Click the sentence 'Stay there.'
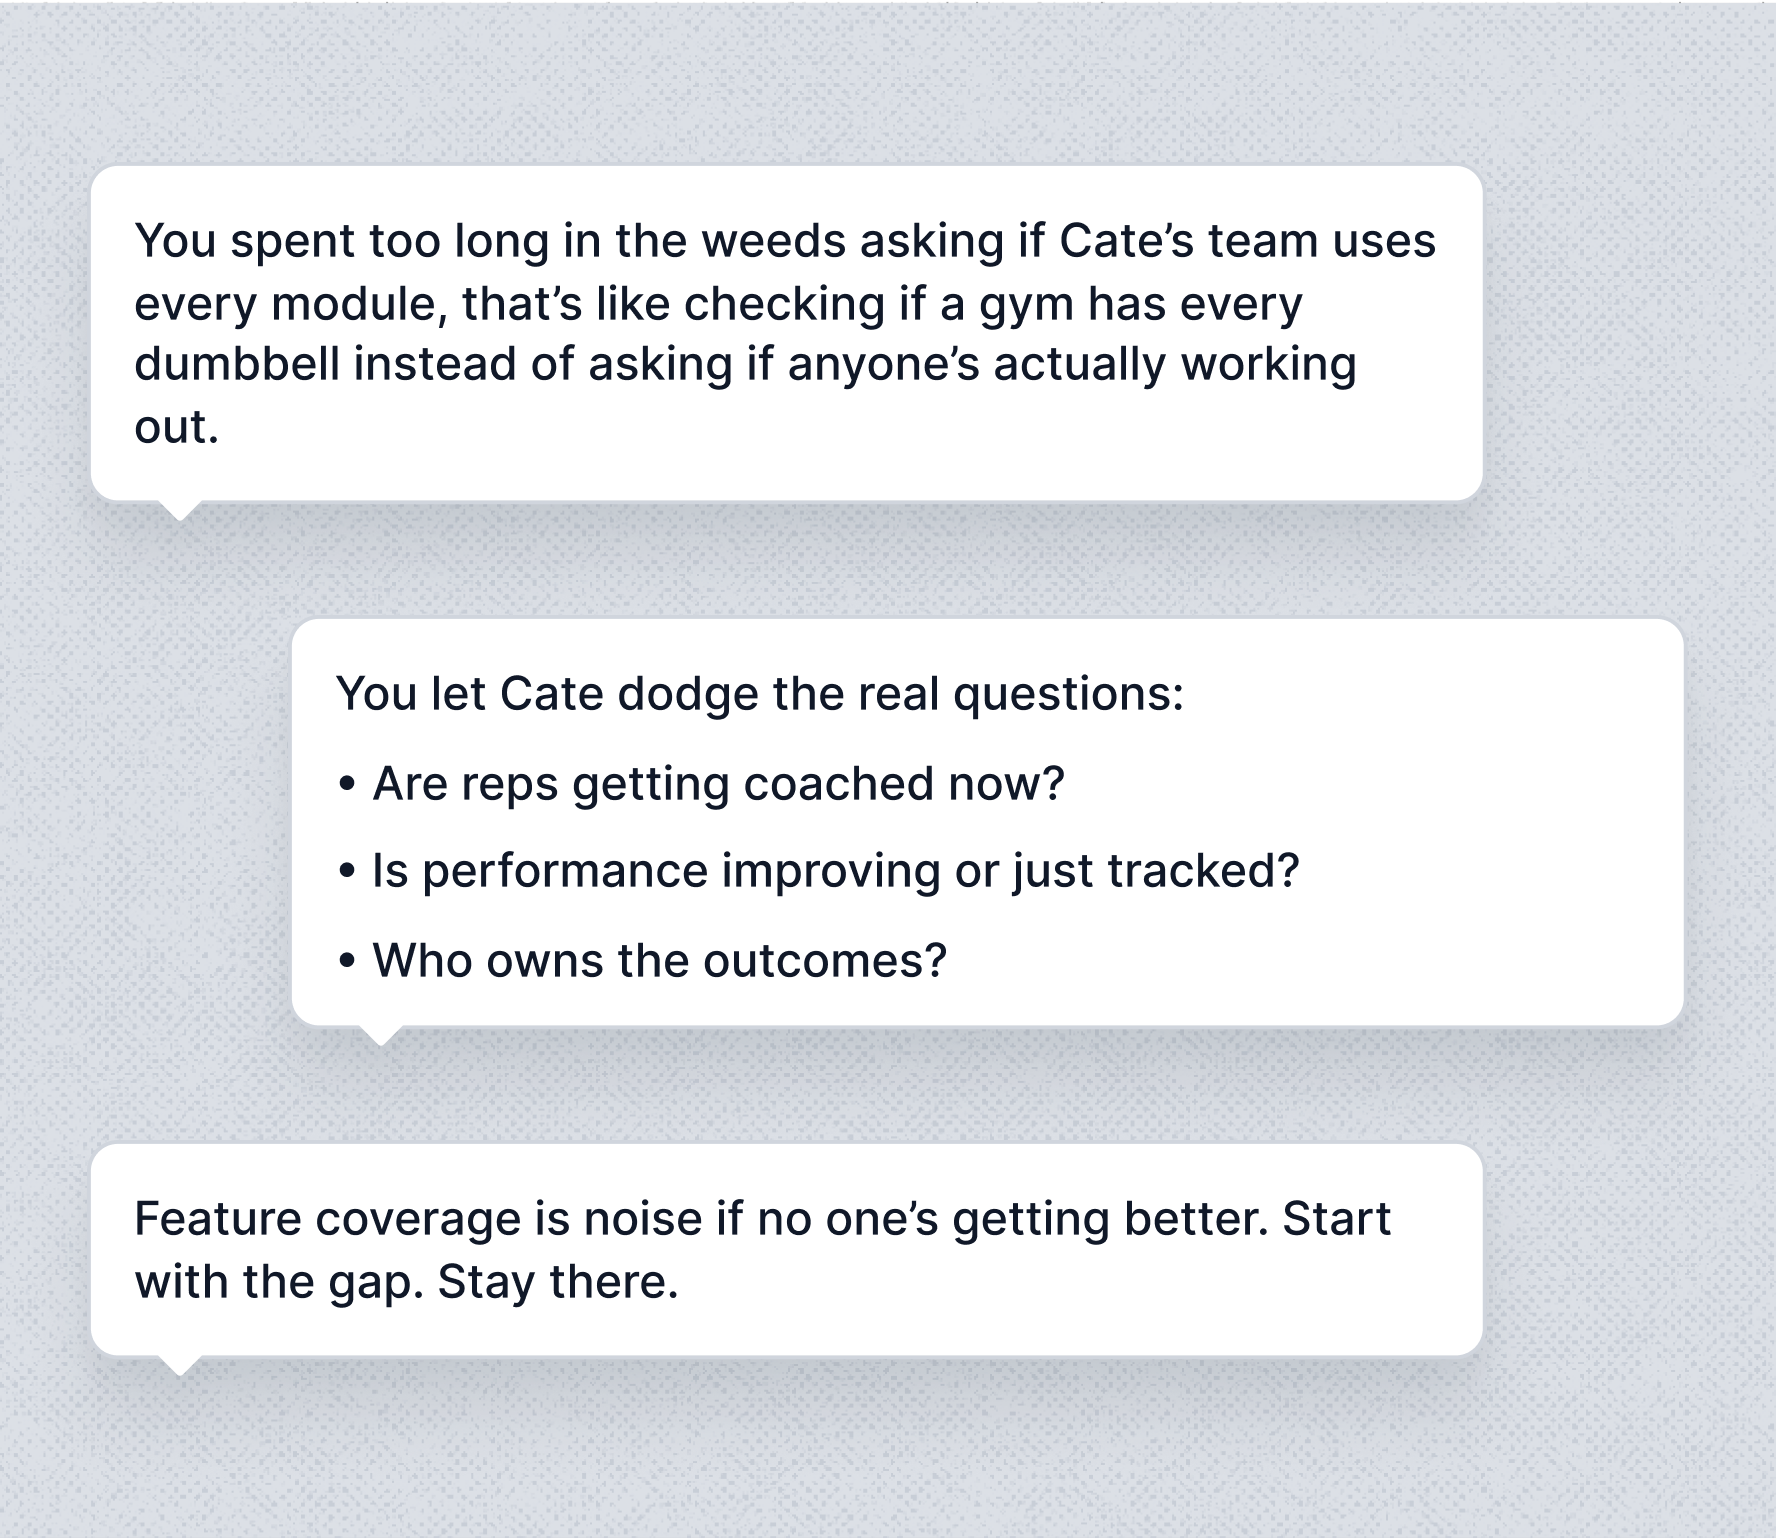This screenshot has height=1538, width=1776. click(x=558, y=1282)
